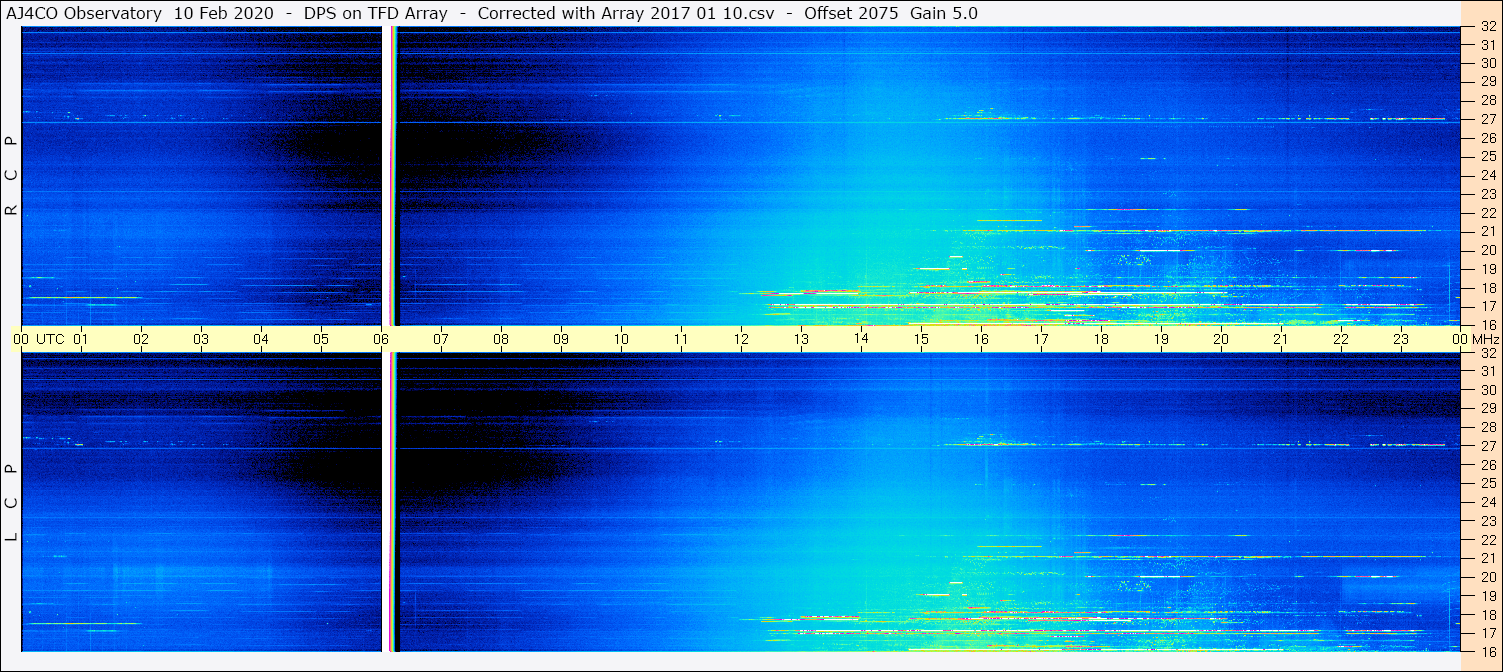1503x672 pixels.
Task: Click the 25 MHz tick label in RCP panel
Action: pyautogui.click(x=1488, y=156)
